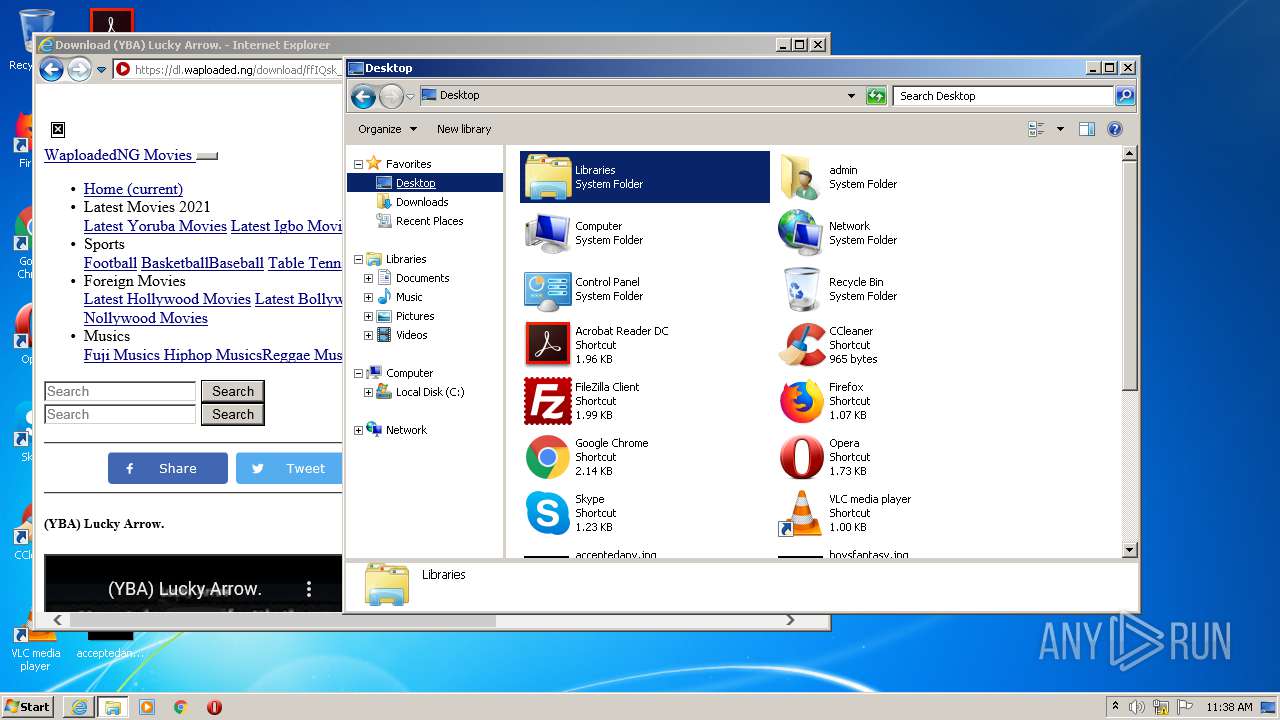The width and height of the screenshot is (1280, 720).
Task: Select the admin user folder icon
Action: (801, 177)
